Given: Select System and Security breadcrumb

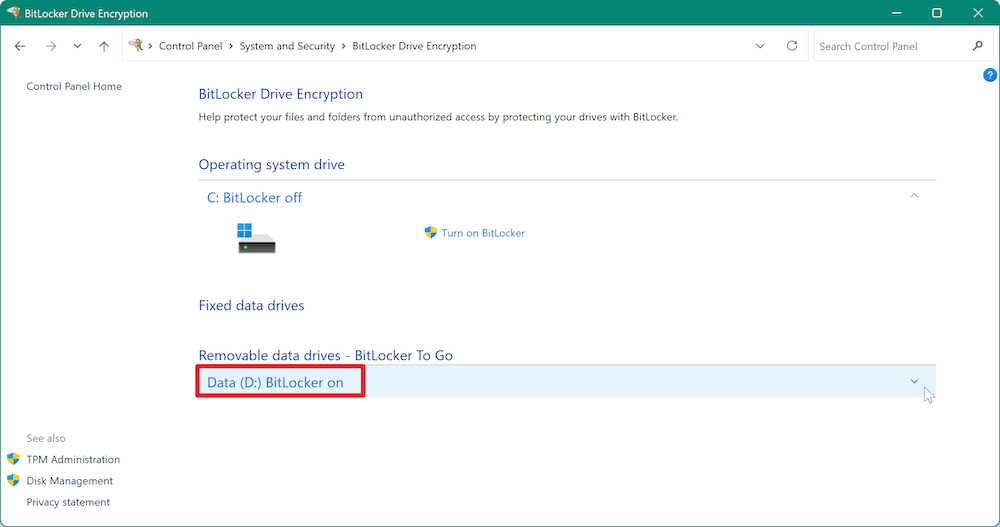Looking at the screenshot, I should (287, 46).
